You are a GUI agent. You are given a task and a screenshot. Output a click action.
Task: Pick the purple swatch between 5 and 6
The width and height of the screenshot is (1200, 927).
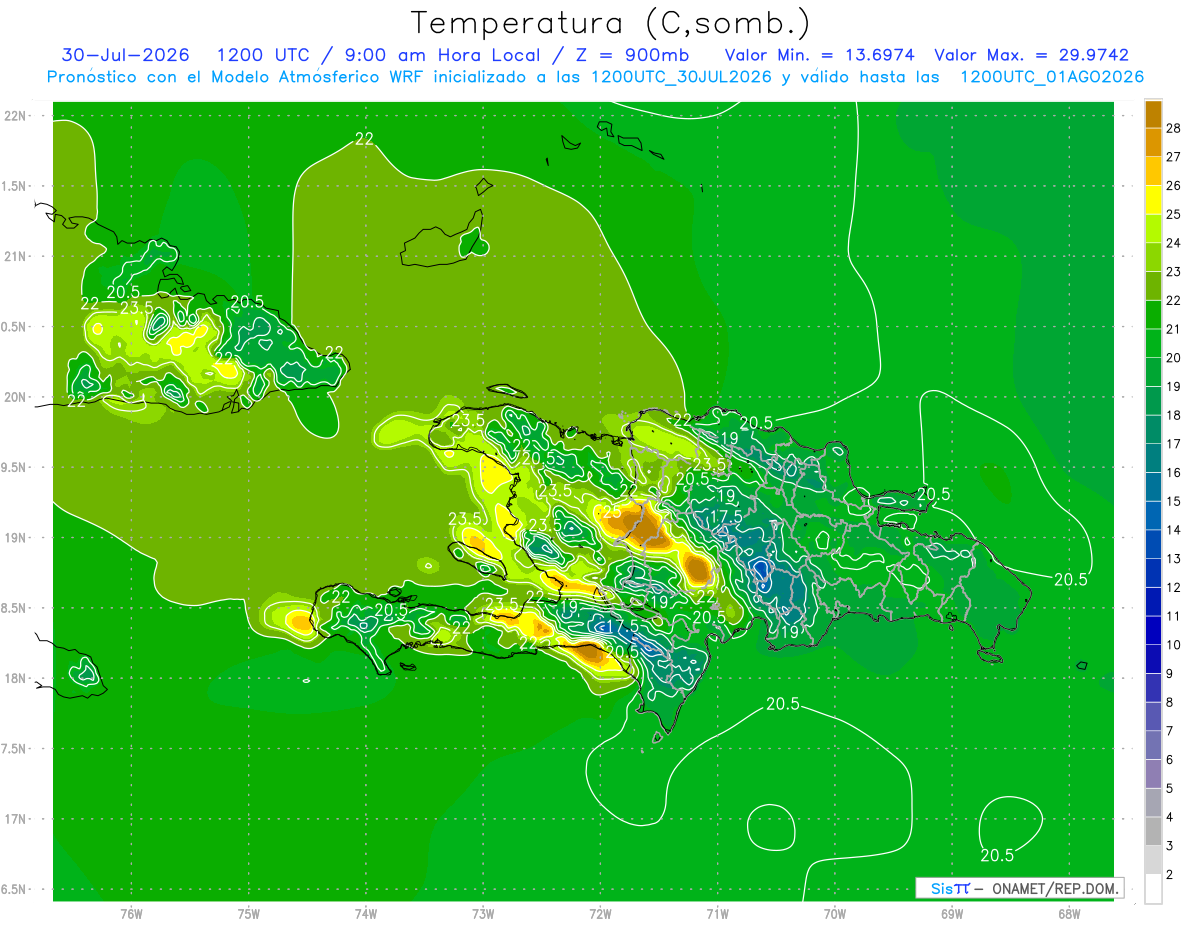tap(1153, 774)
